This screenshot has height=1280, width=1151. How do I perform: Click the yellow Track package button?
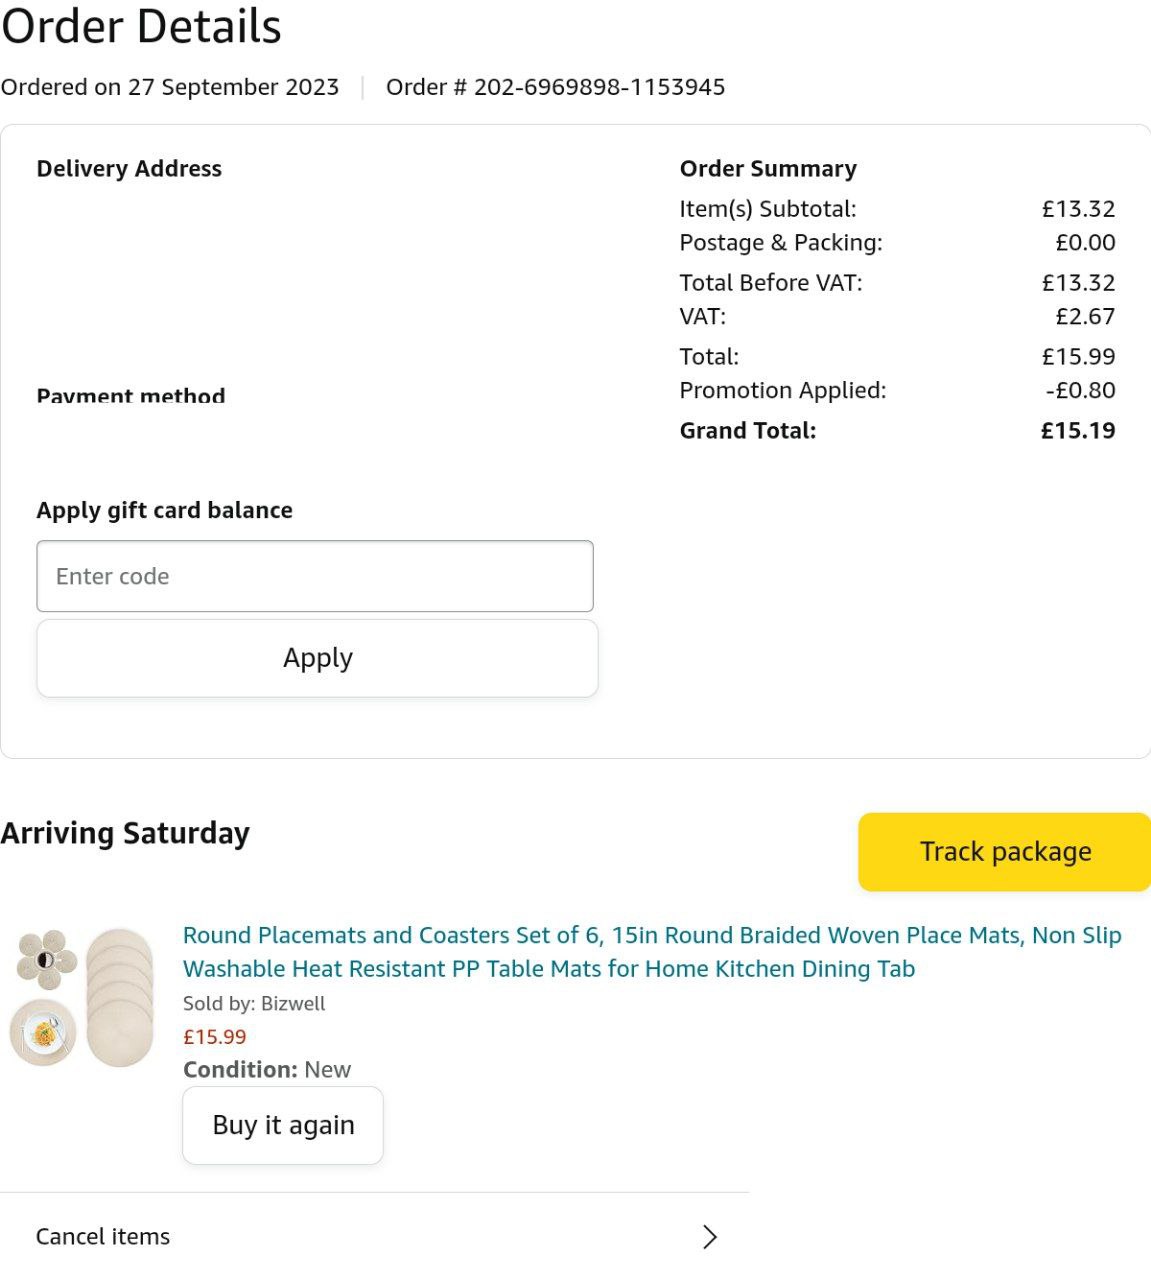[1004, 852]
